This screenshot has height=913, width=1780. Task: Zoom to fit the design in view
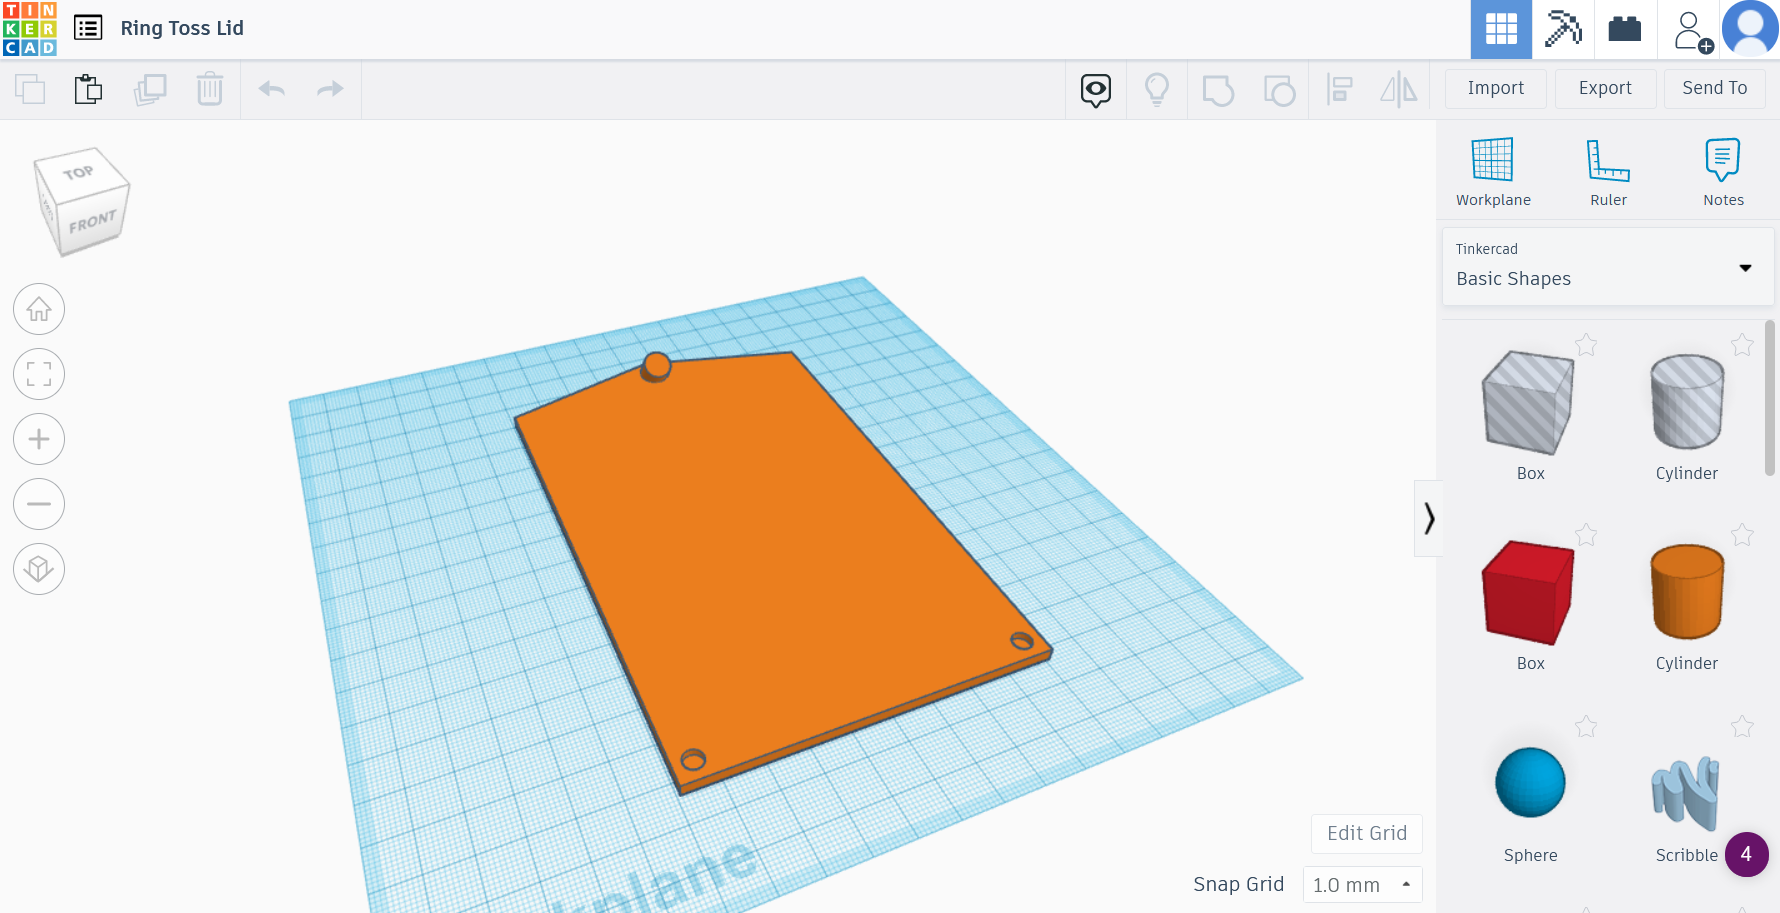point(38,374)
